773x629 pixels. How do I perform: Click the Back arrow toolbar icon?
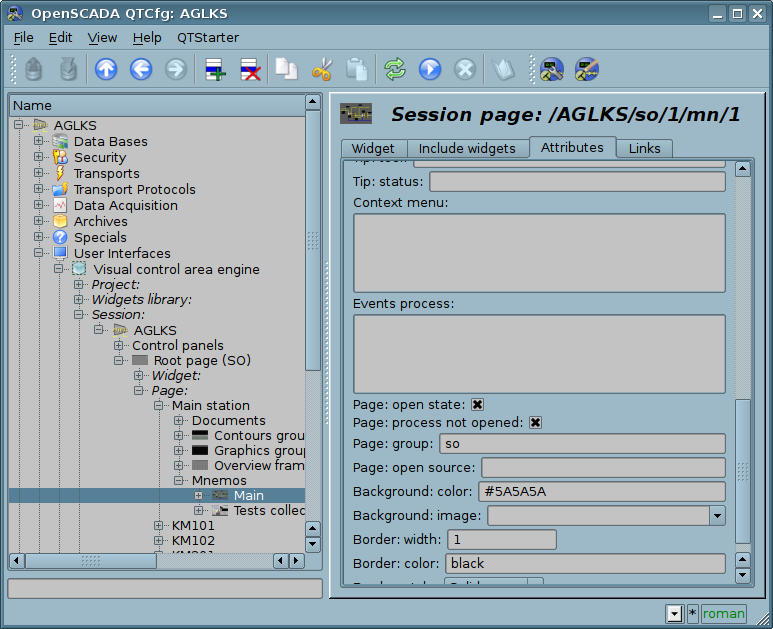tap(141, 69)
